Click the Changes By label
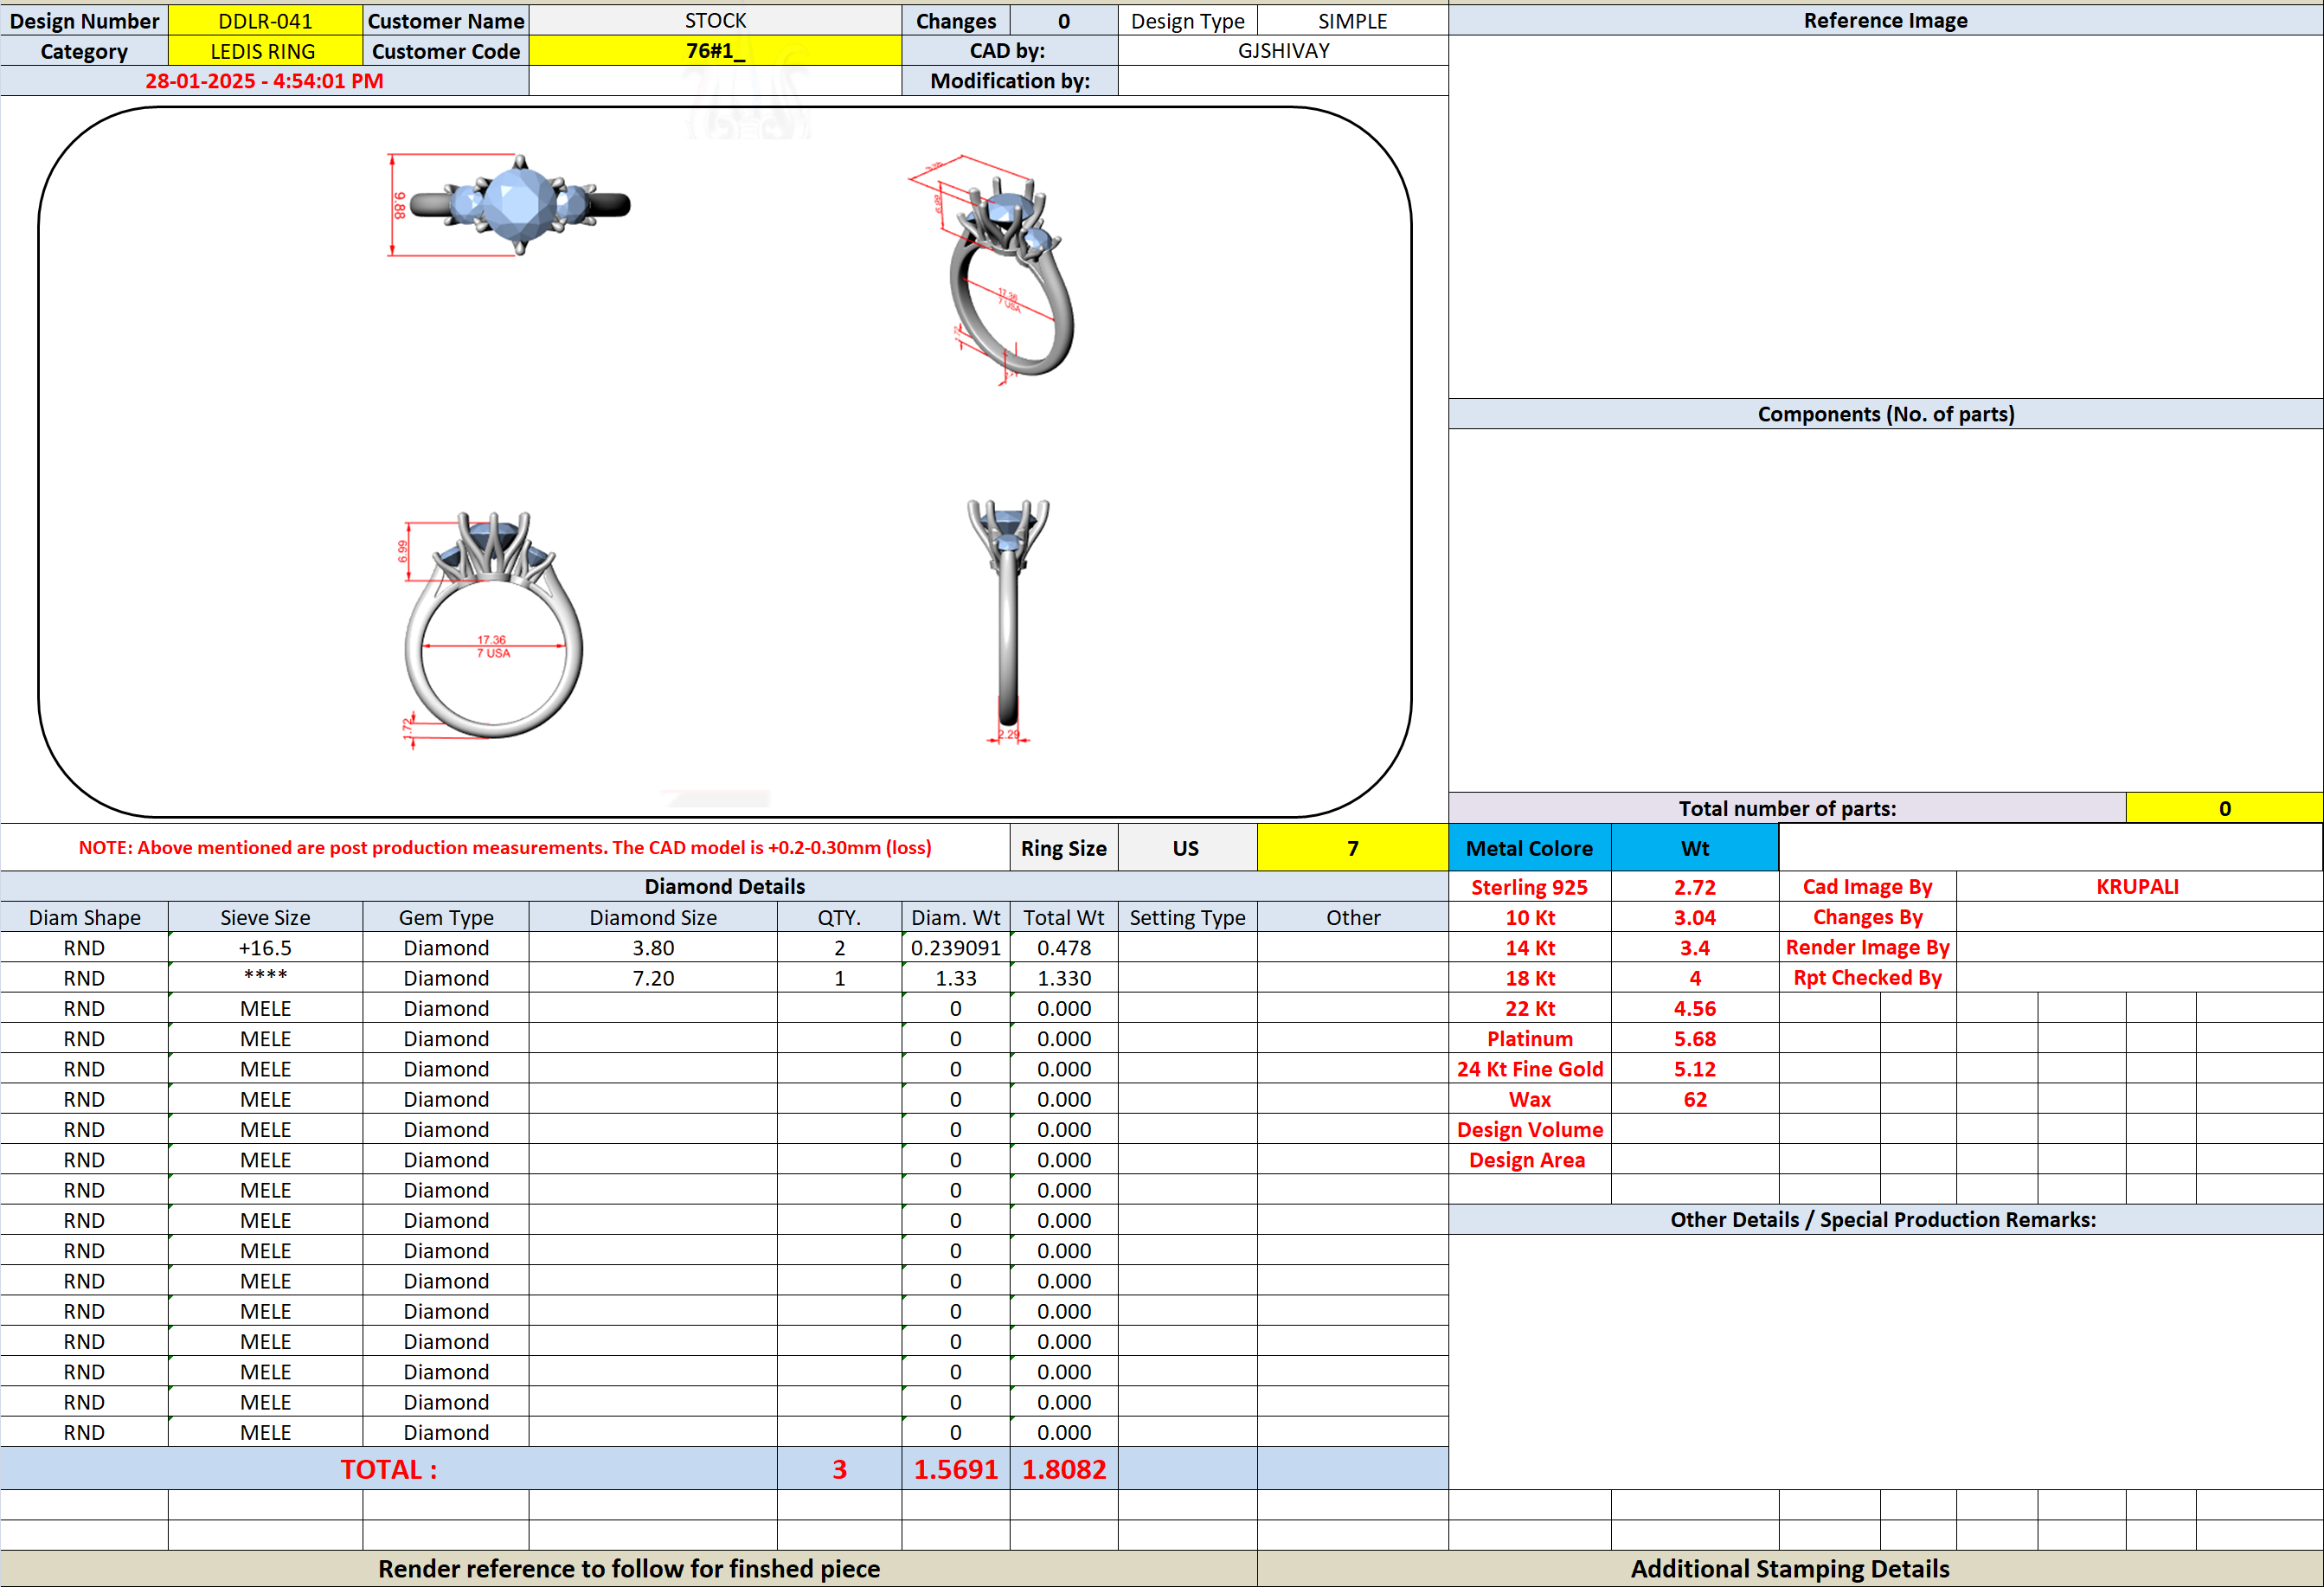Viewport: 2324px width, 1587px height. tap(1867, 917)
